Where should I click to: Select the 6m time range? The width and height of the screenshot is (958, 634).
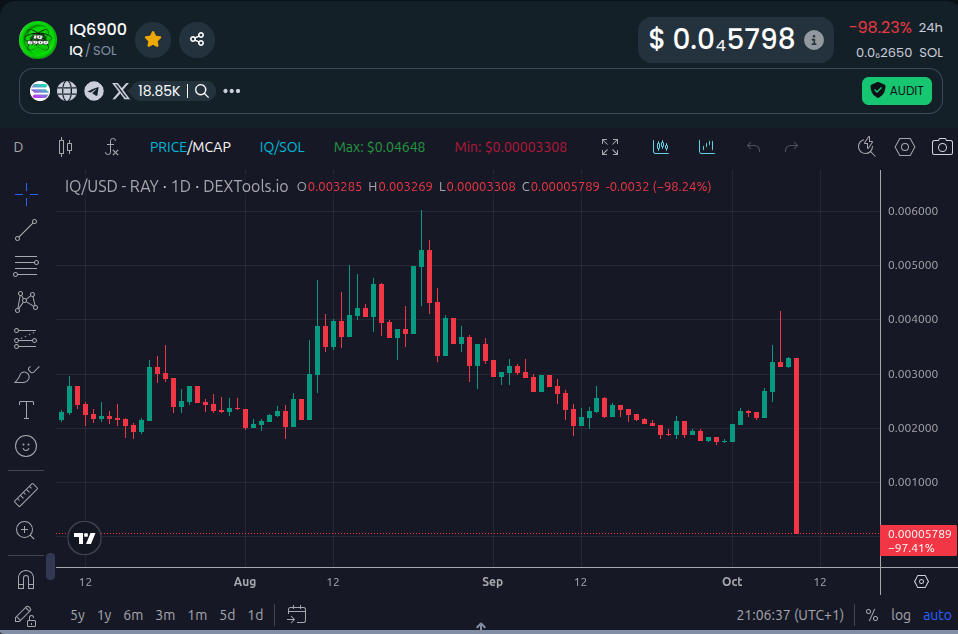pos(133,615)
